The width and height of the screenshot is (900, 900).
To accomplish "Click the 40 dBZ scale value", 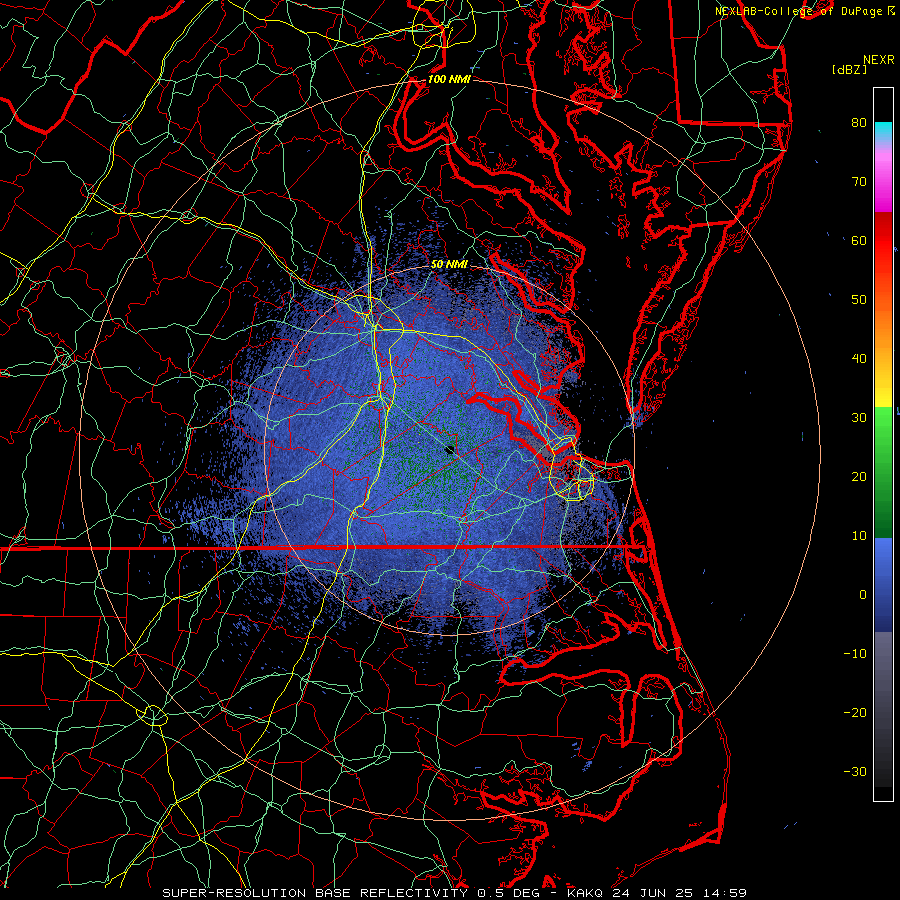I will tap(859, 359).
